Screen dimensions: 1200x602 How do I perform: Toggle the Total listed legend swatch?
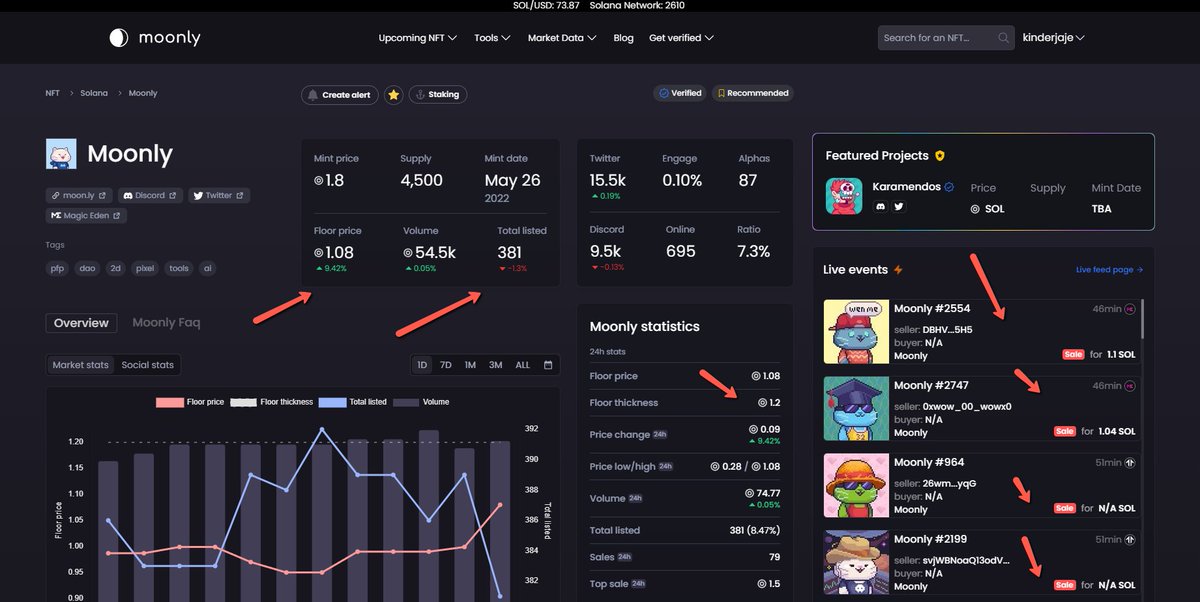(x=332, y=402)
